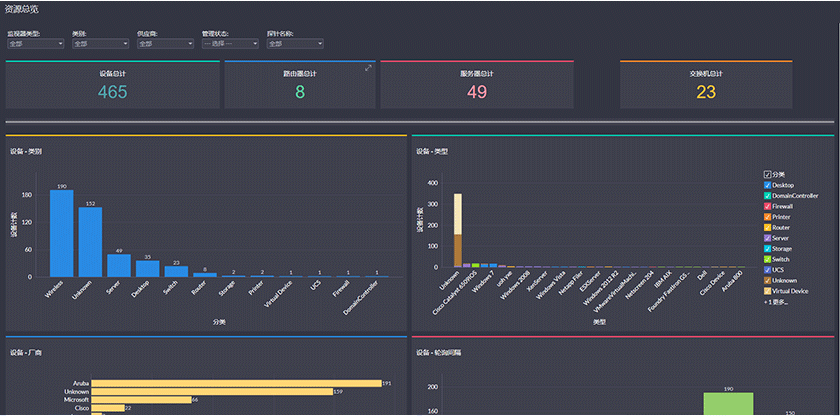
Task: Select the Desktop bar showing 35
Action: tap(147, 269)
